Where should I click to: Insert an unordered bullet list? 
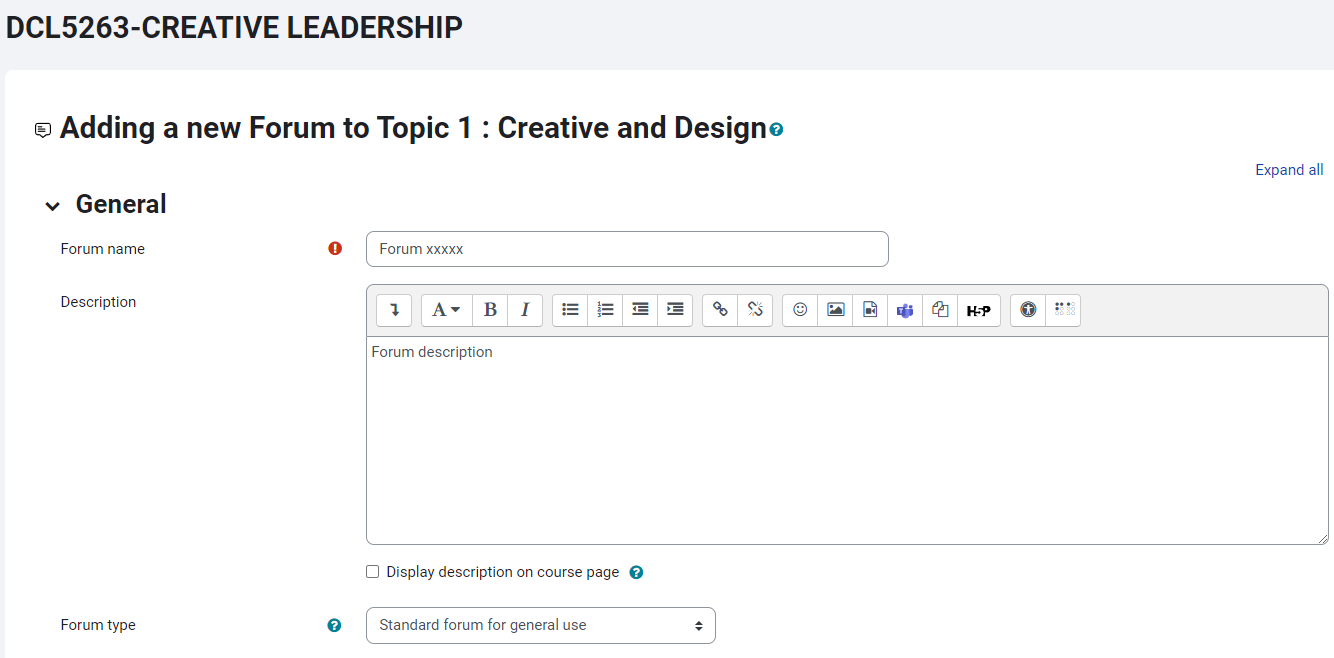coord(570,310)
